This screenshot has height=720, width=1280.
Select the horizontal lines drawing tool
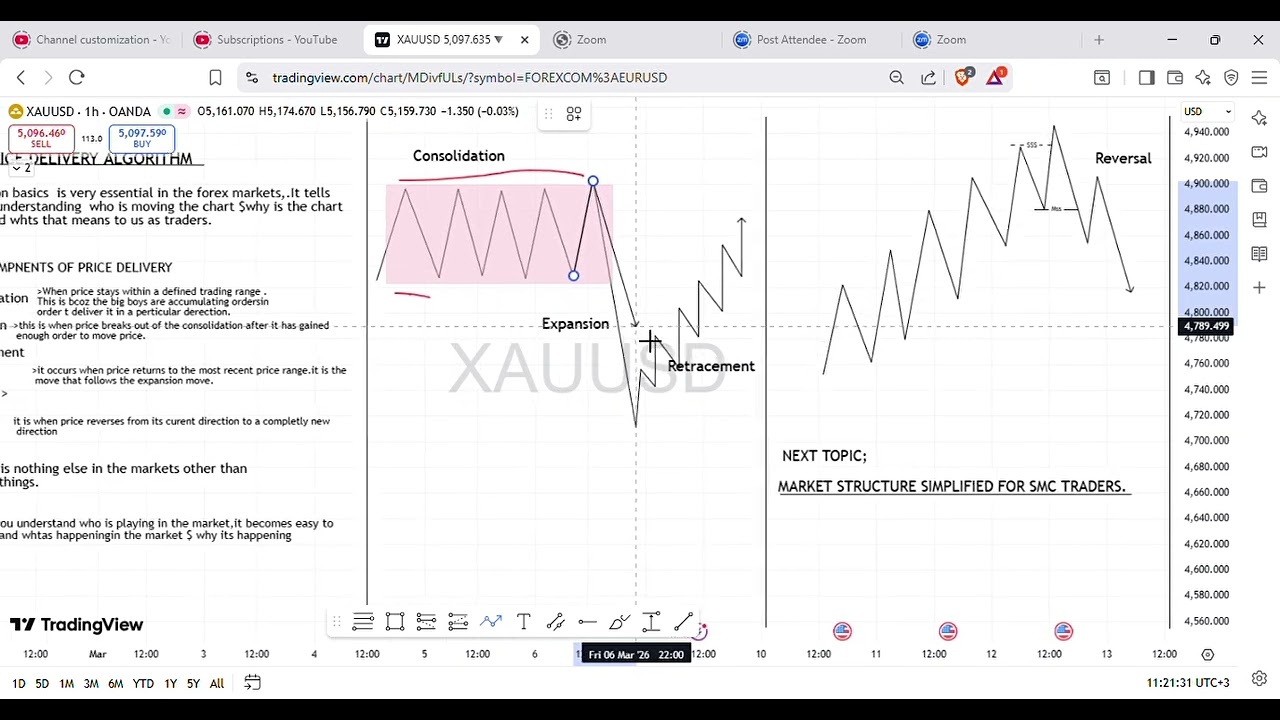(x=363, y=623)
